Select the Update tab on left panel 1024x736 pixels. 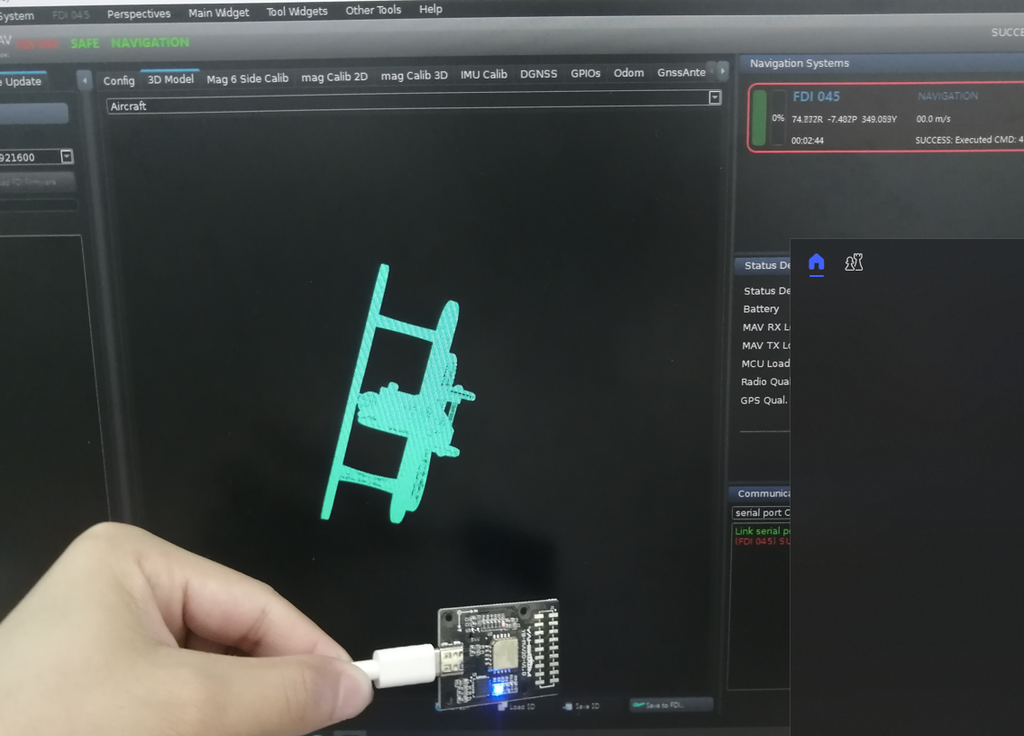(22, 82)
